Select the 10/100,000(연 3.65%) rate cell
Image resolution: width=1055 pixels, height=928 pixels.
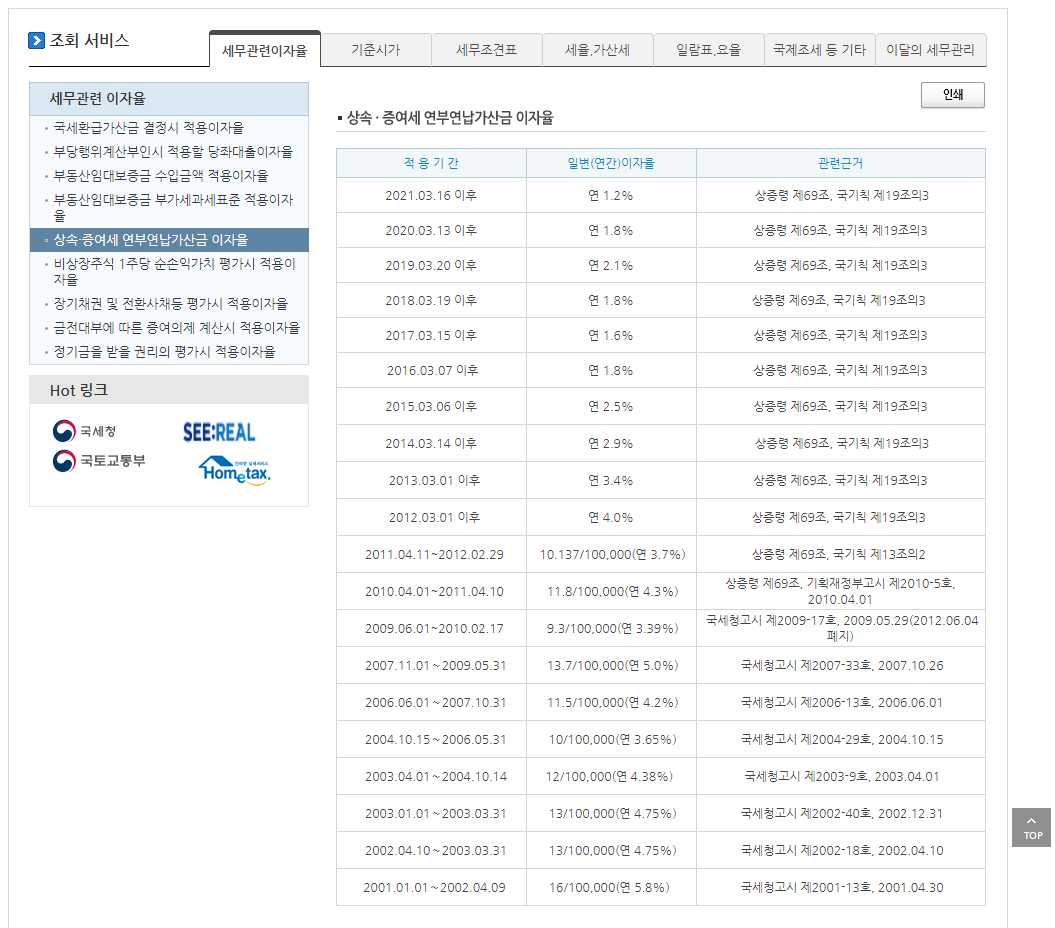pyautogui.click(x=611, y=740)
